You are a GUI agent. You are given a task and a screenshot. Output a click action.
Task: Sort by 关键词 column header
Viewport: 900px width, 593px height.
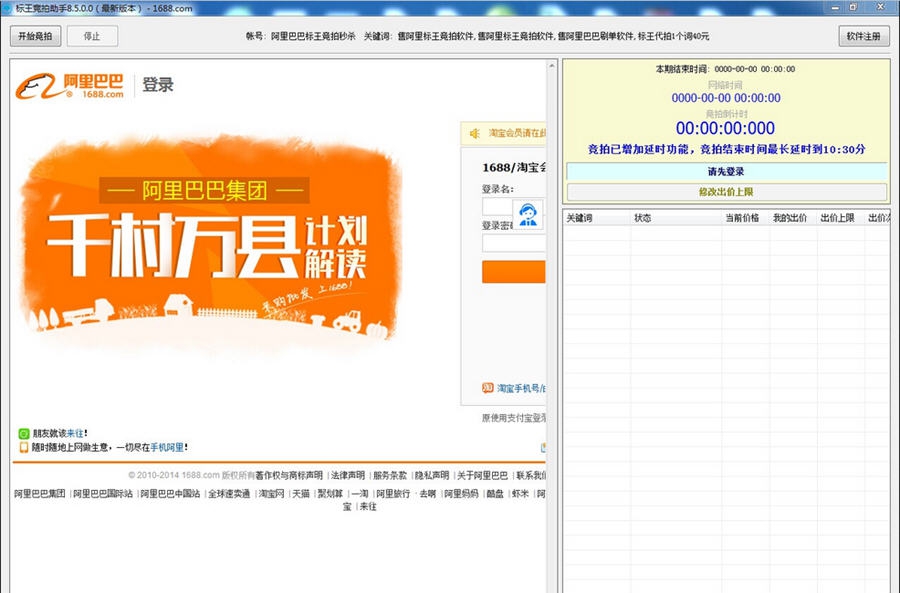click(596, 218)
